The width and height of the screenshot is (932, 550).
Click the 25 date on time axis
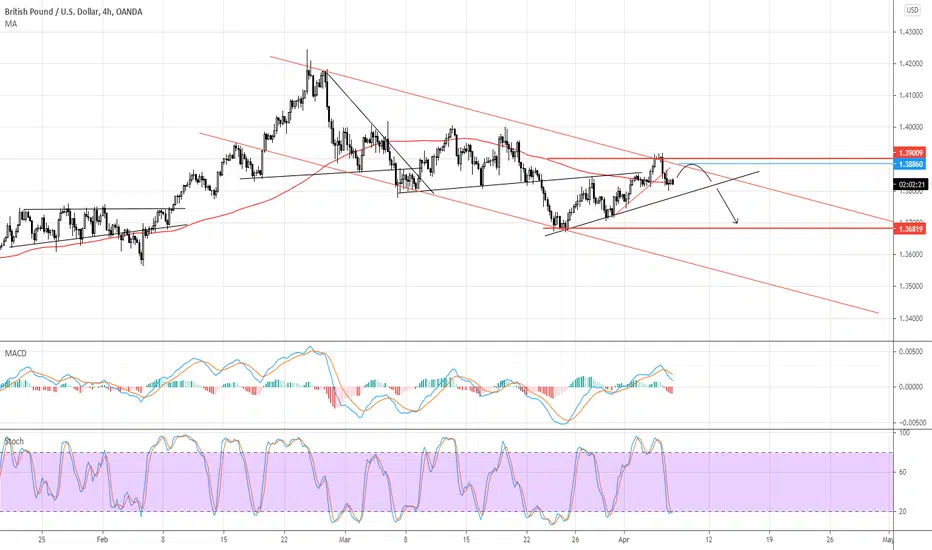pyautogui.click(x=42, y=540)
